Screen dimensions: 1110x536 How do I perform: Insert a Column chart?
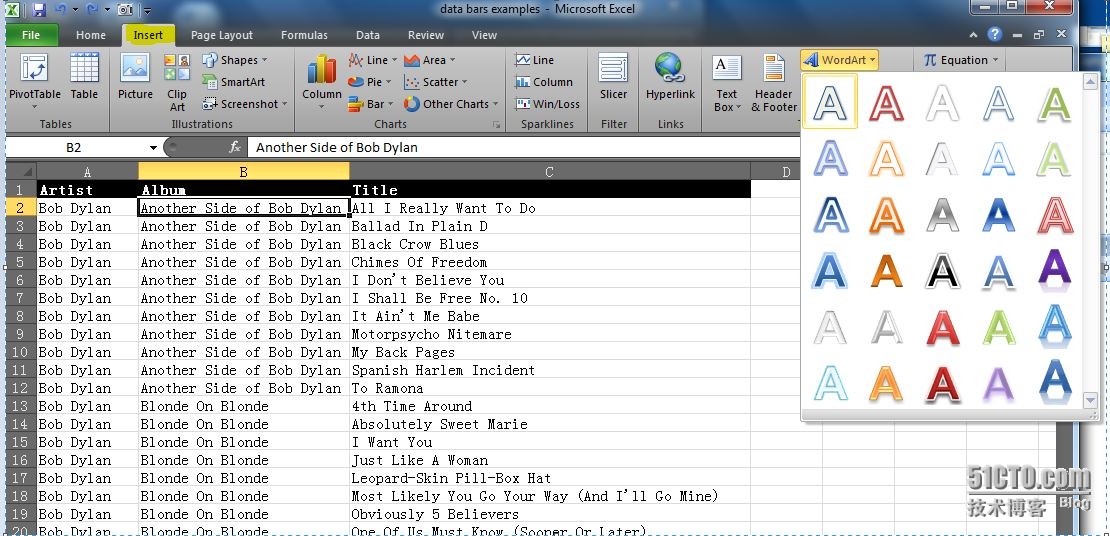coord(322,81)
